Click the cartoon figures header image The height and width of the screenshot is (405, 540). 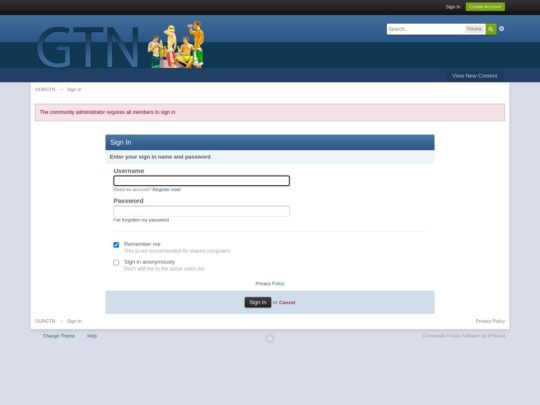pyautogui.click(x=176, y=45)
